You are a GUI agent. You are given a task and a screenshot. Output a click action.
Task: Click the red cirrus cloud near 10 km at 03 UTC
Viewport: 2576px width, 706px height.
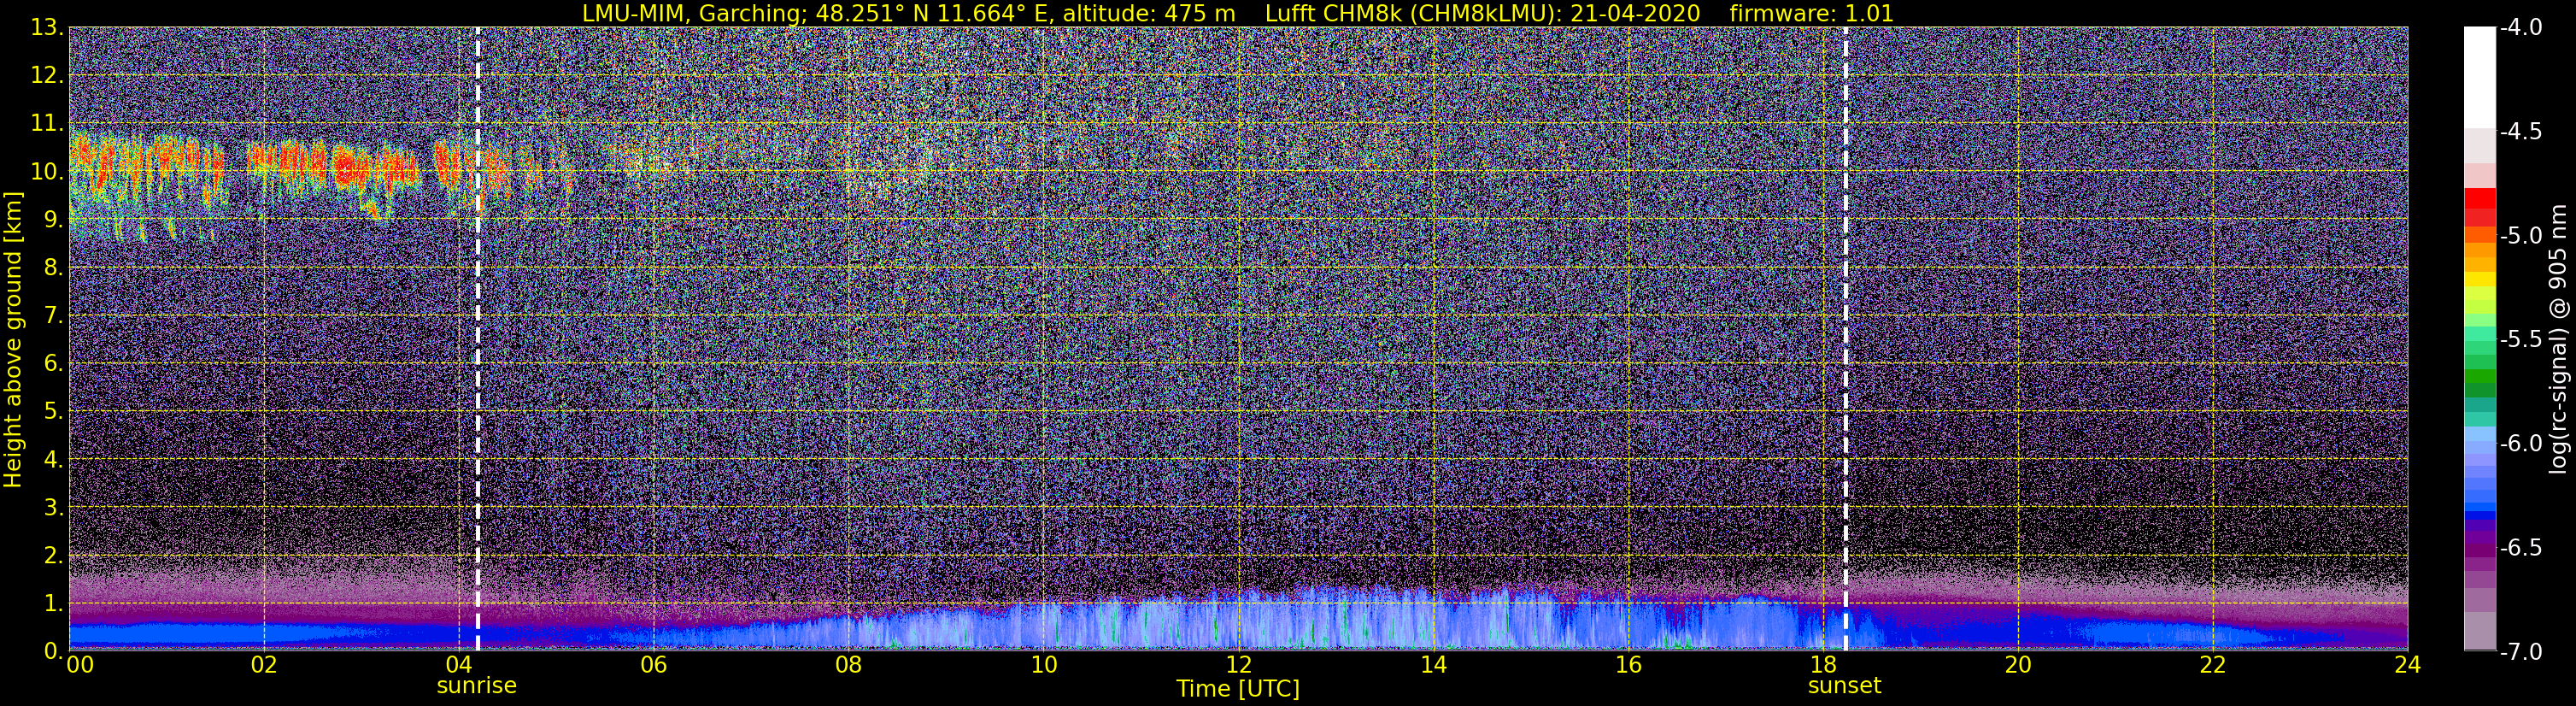click(x=350, y=167)
